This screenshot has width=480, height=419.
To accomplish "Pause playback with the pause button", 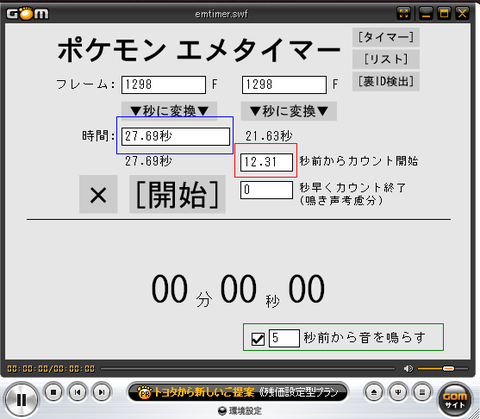I will point(21,400).
